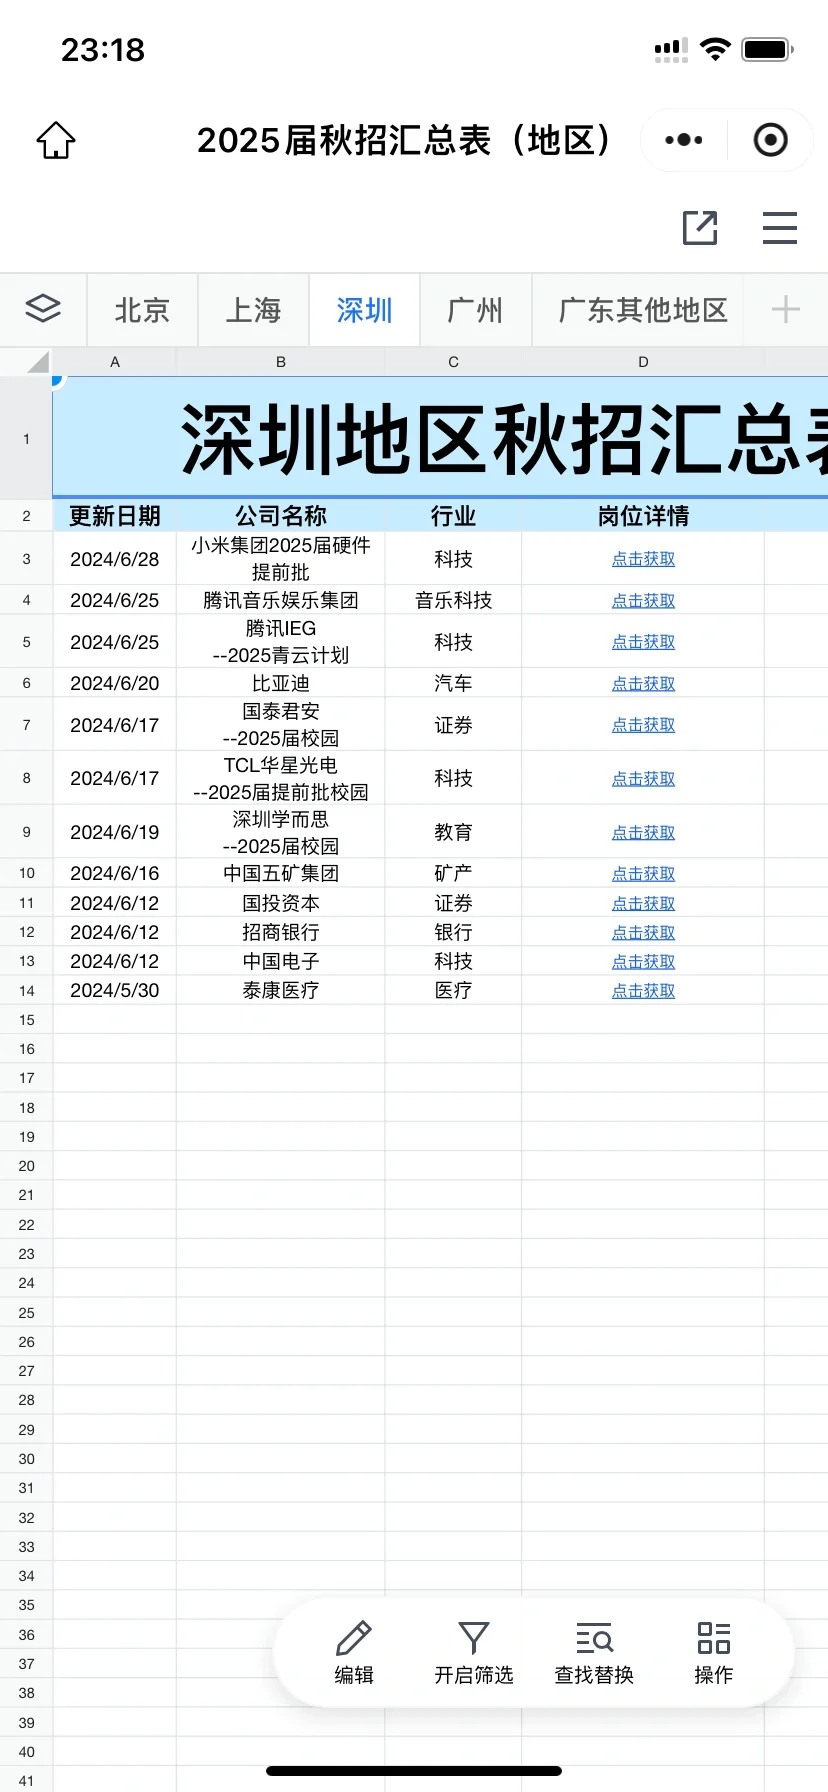Switch to the 广州 sheet tab
Image resolution: width=828 pixels, height=1792 pixels.
(x=476, y=310)
